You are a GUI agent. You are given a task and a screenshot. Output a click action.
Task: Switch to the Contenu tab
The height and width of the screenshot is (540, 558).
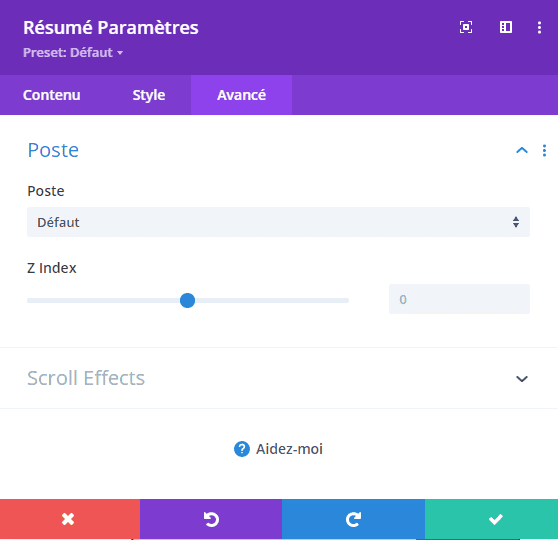click(x=52, y=95)
